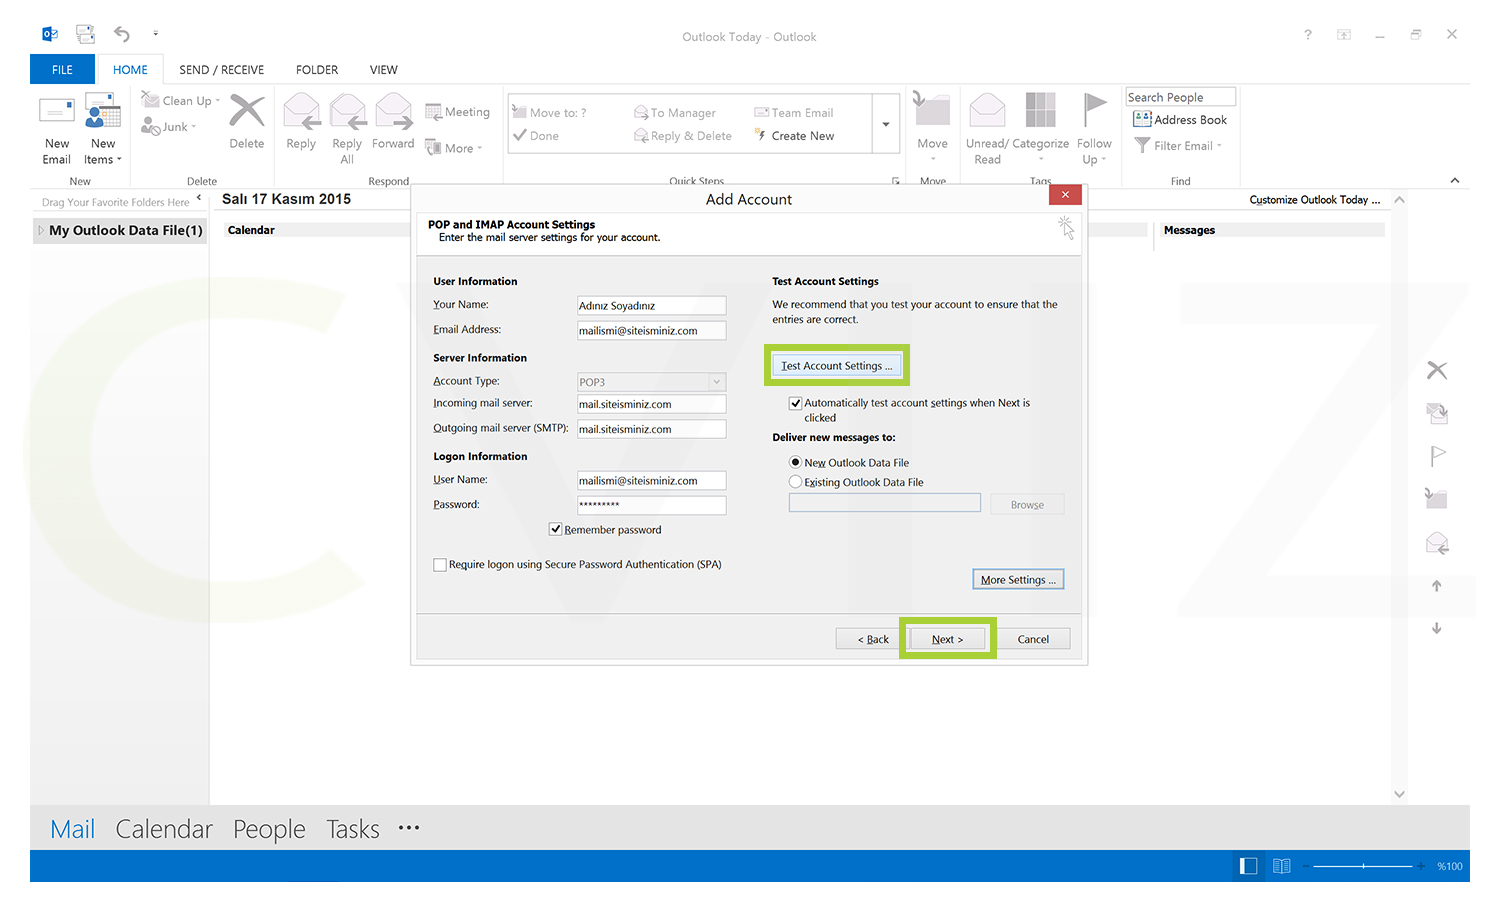Image resolution: width=1500 pixels, height=900 pixels.
Task: Open the navigation options ellipsis
Action: (x=409, y=828)
